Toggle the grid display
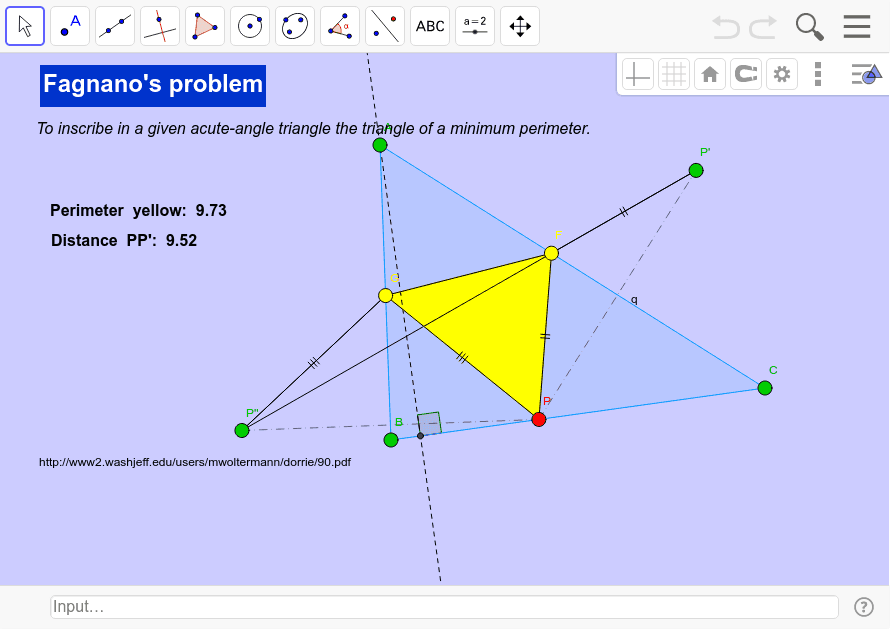 point(673,73)
